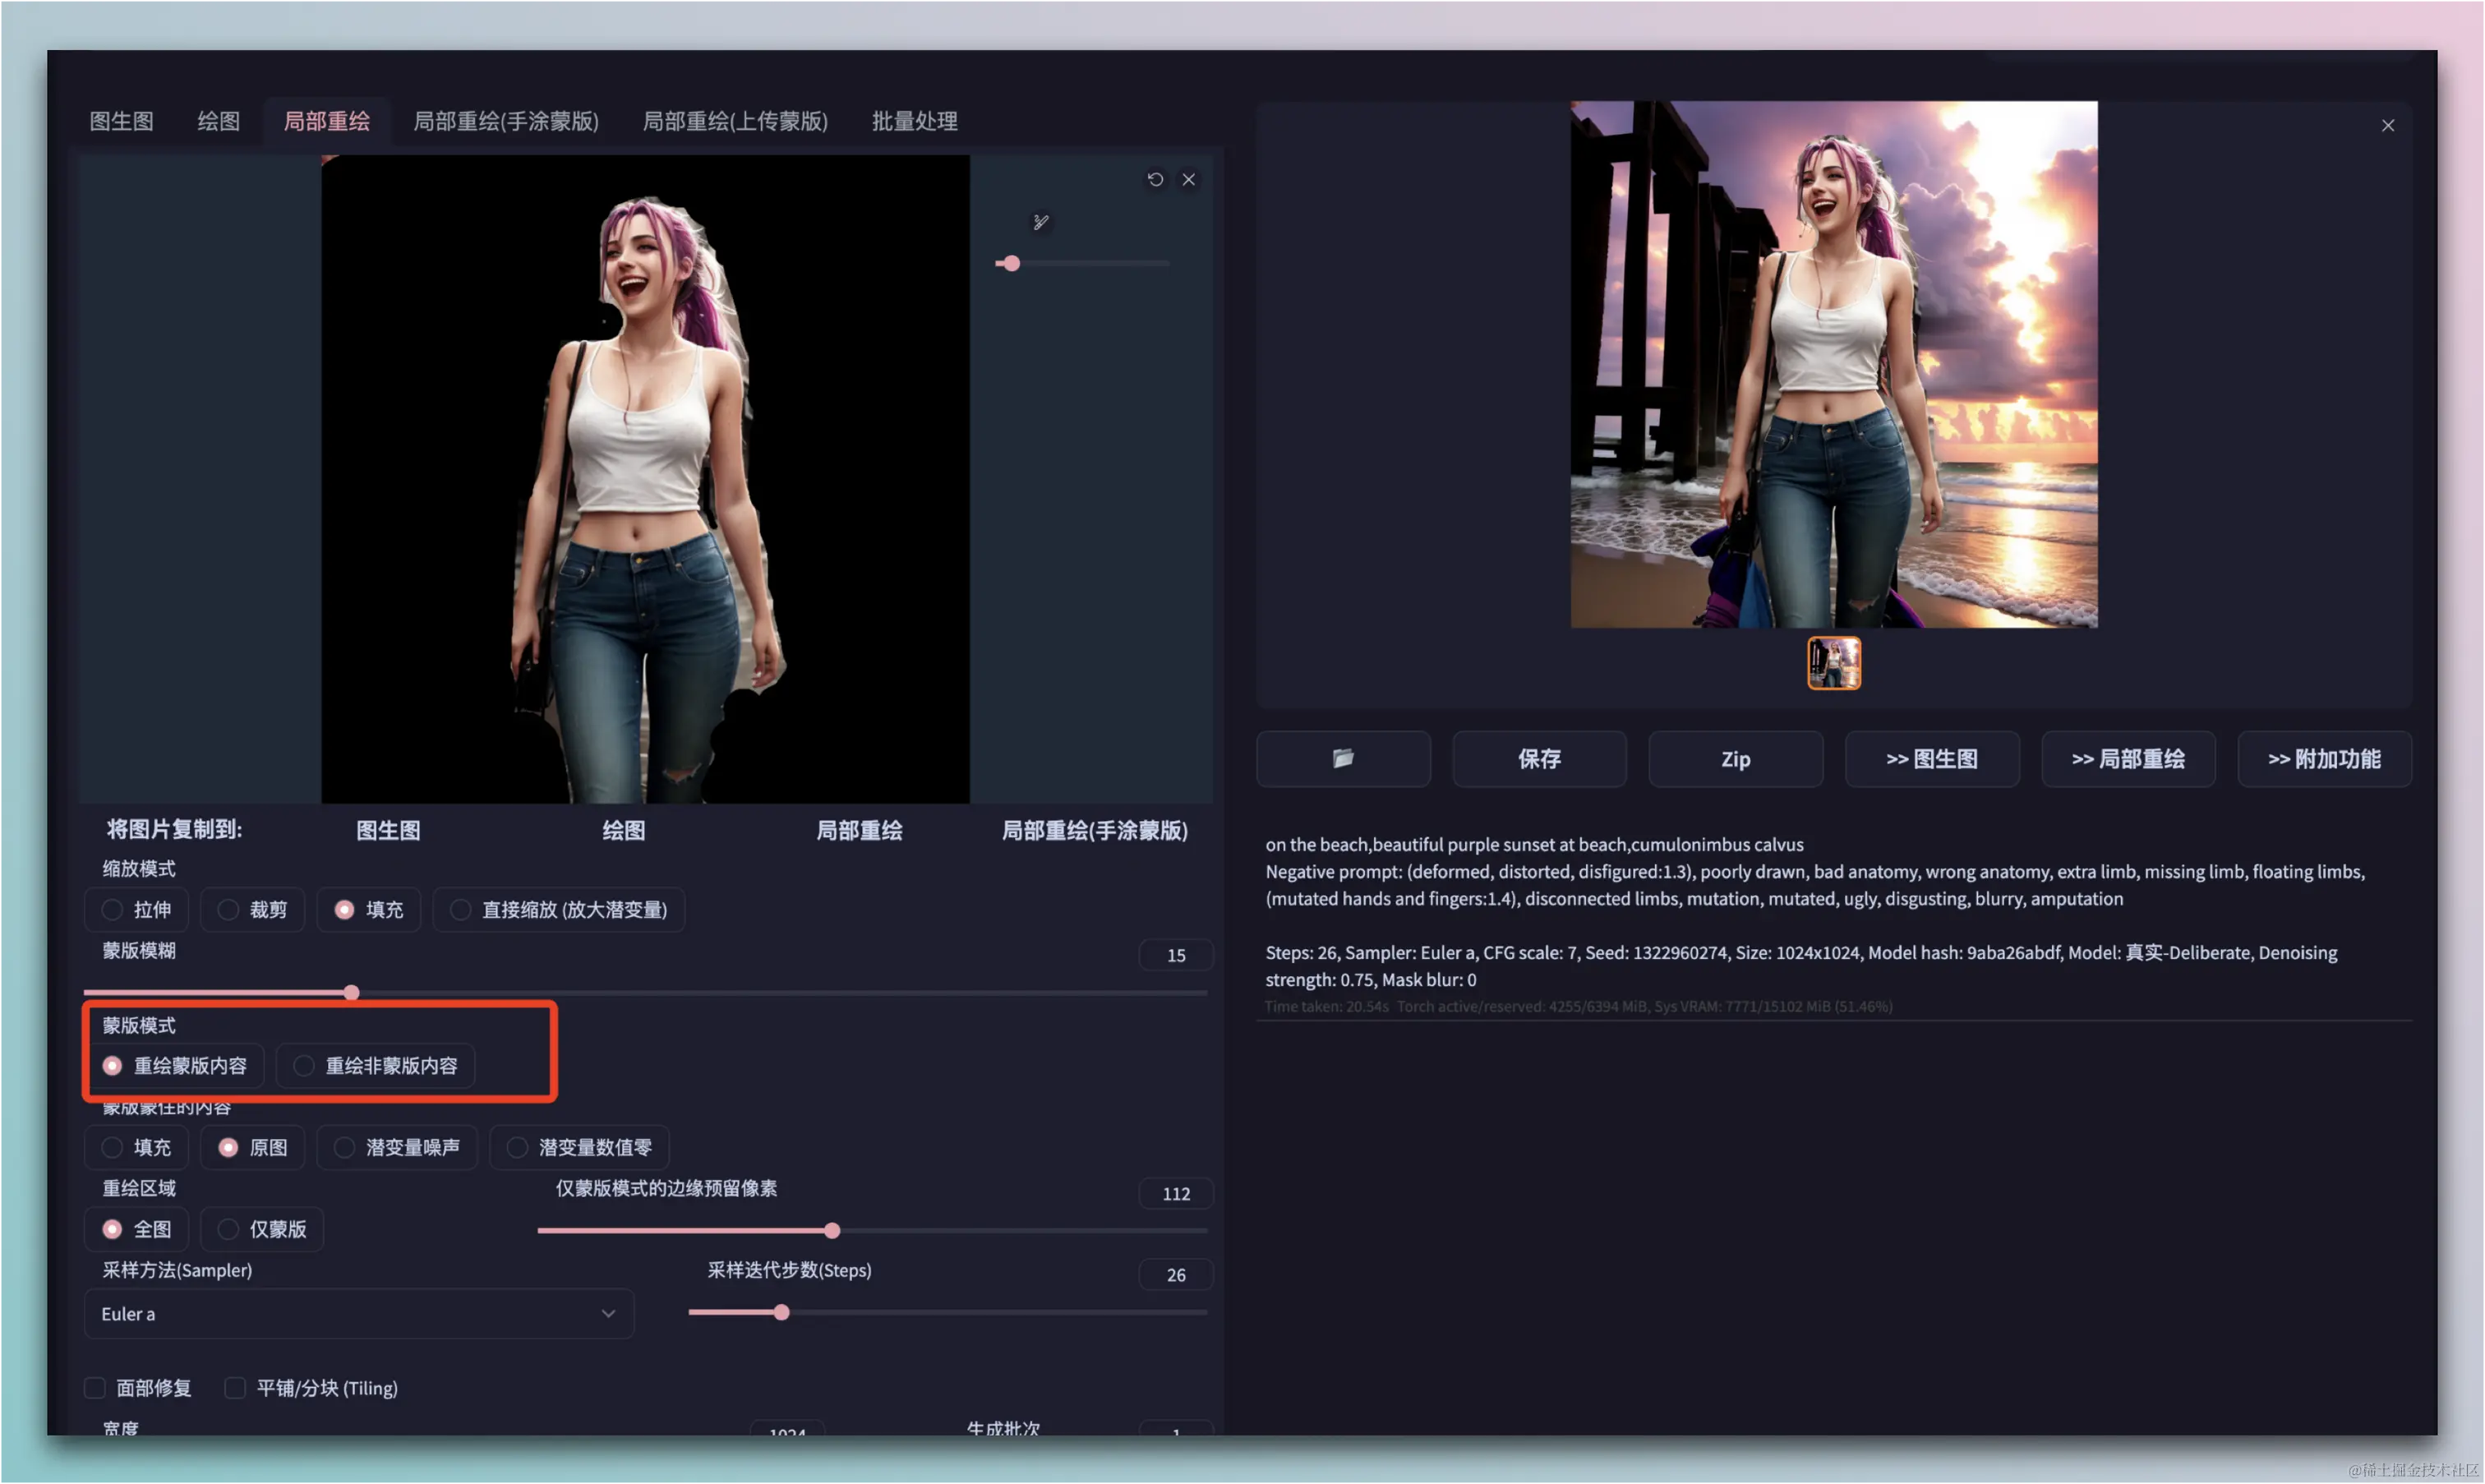This screenshot has width=2485, height=1484.
Task: Open the 批量处理 tab
Action: tap(914, 121)
